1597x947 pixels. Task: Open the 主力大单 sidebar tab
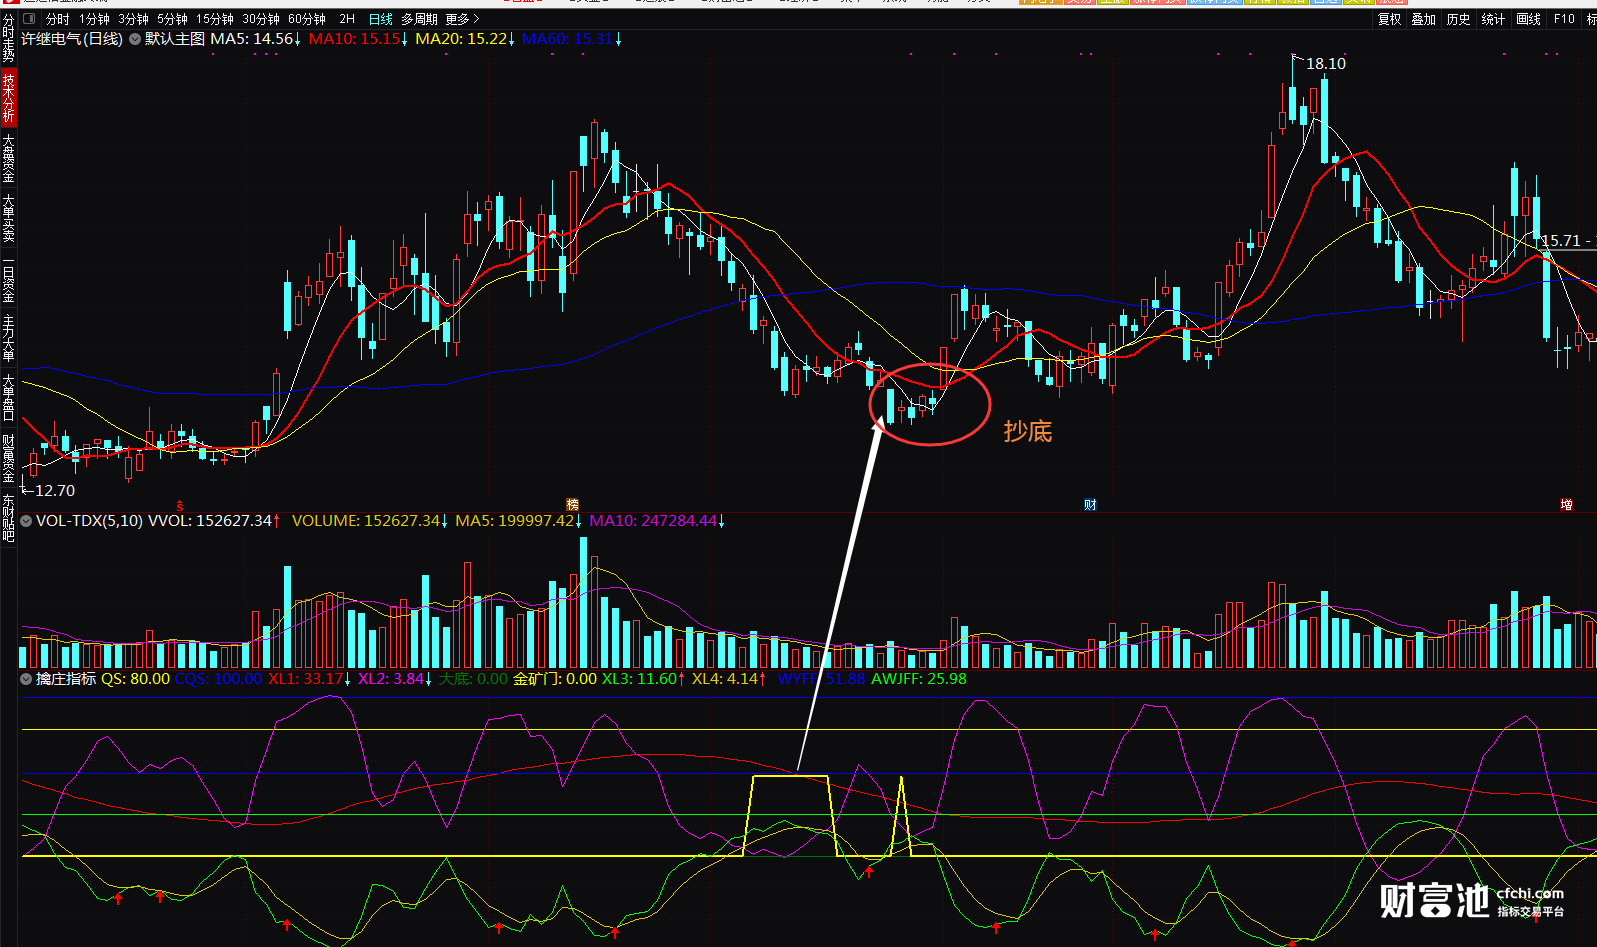8,338
